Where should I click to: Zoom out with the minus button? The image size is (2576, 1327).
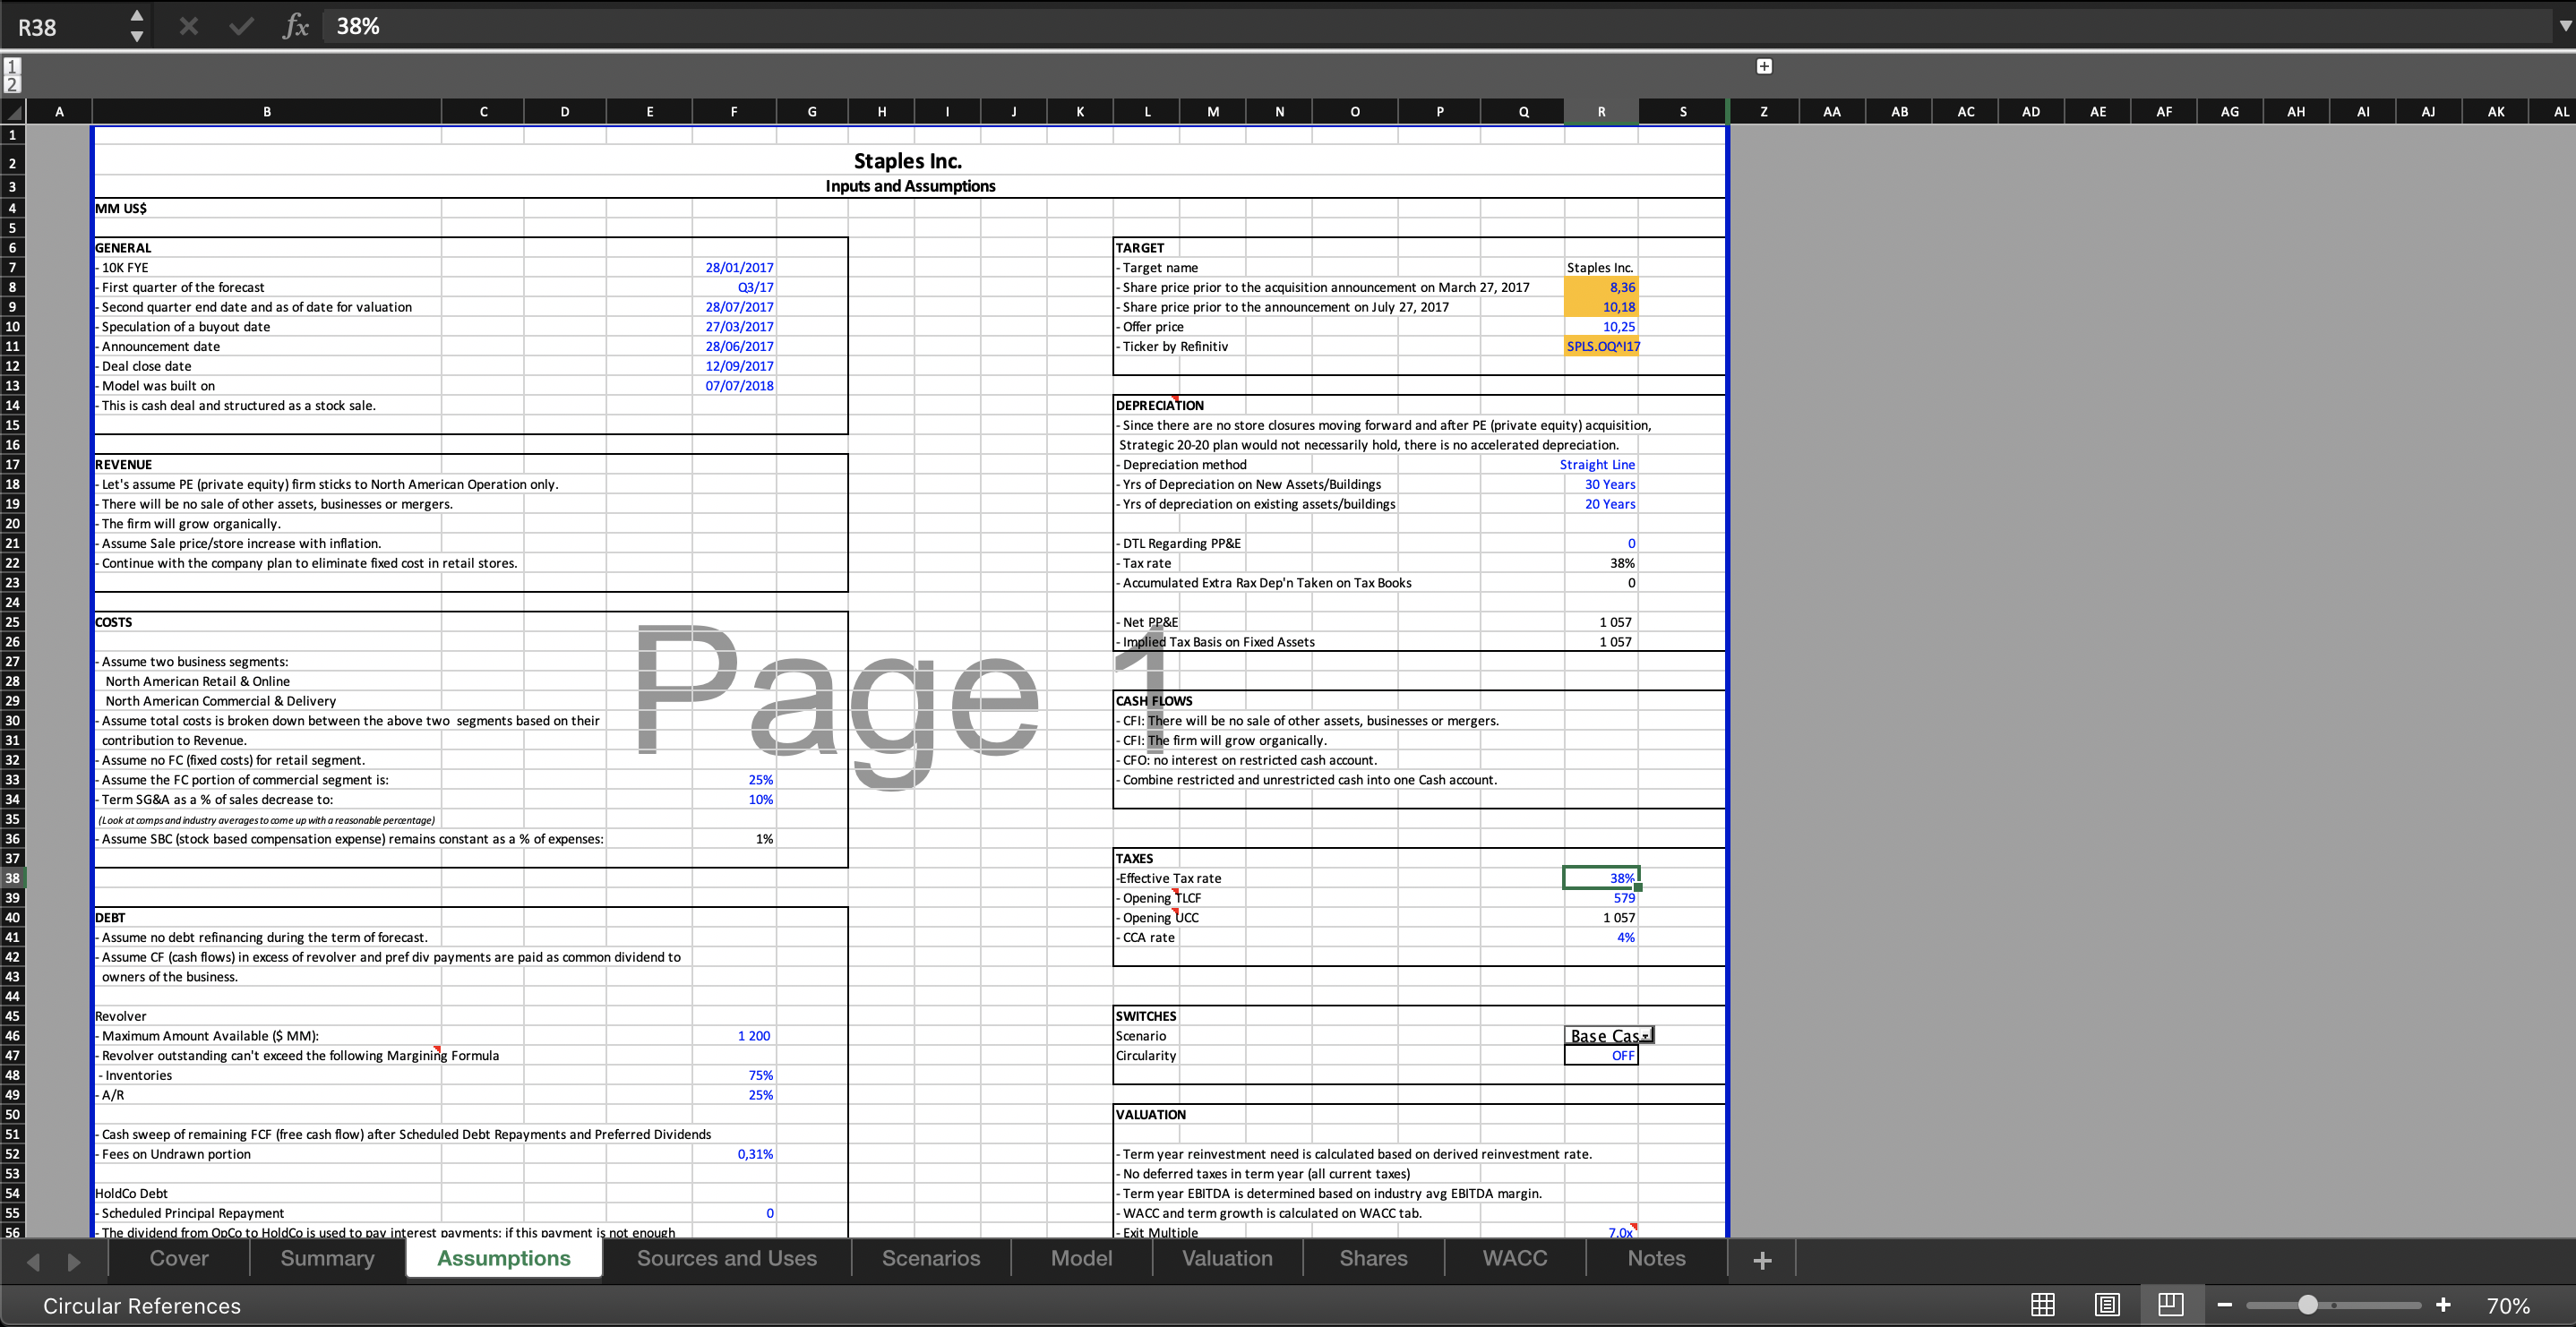tap(2224, 1305)
